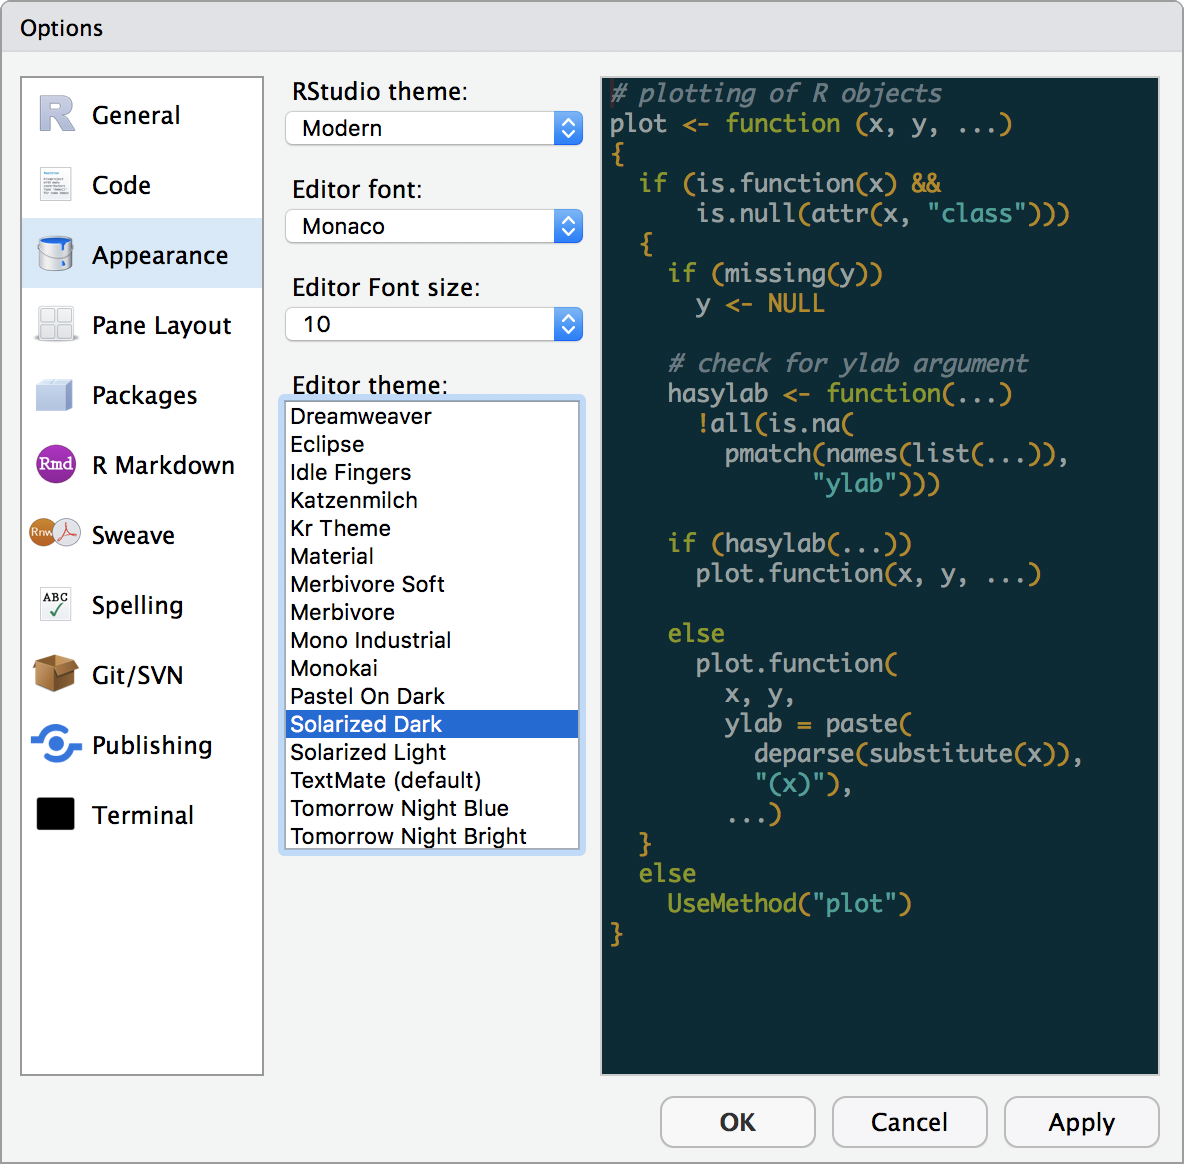Click the Spelling ABC checkmark icon
Image resolution: width=1184 pixels, height=1164 pixels.
tap(56, 604)
